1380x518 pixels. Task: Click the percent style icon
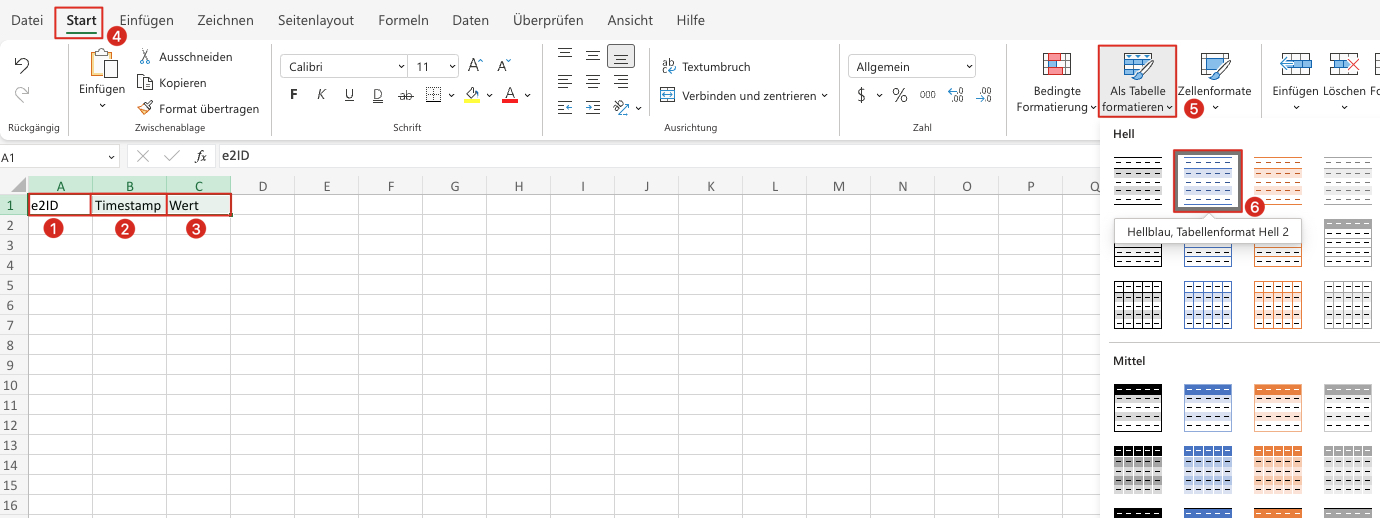pos(900,95)
